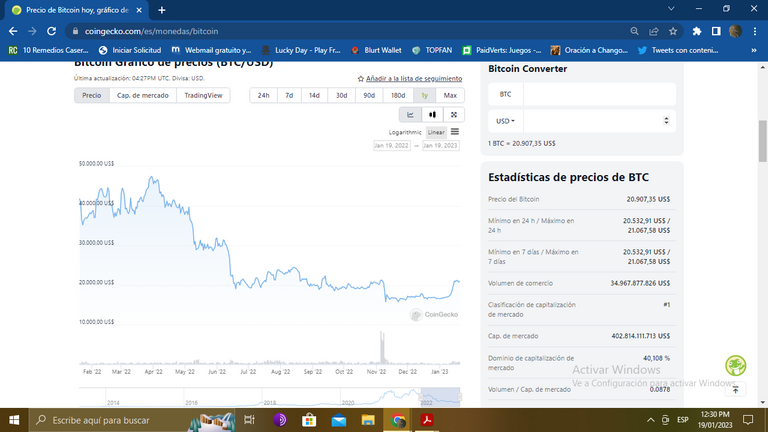The height and width of the screenshot is (432, 768).
Task: Open the tab search chevron
Action: 671,9
